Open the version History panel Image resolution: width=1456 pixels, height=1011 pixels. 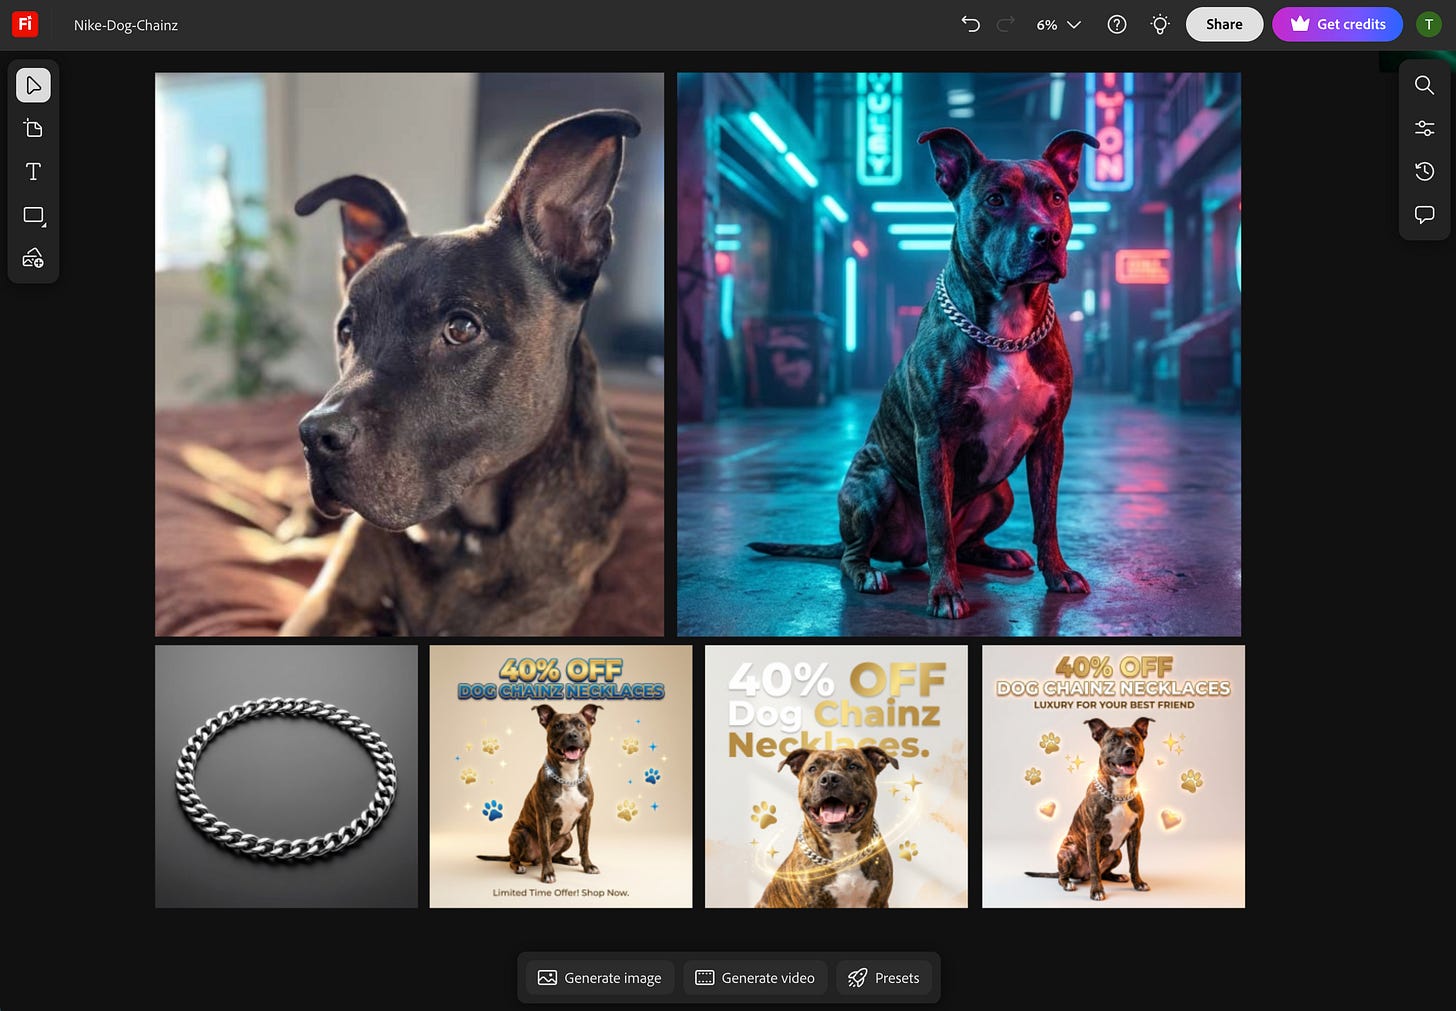(x=1424, y=171)
